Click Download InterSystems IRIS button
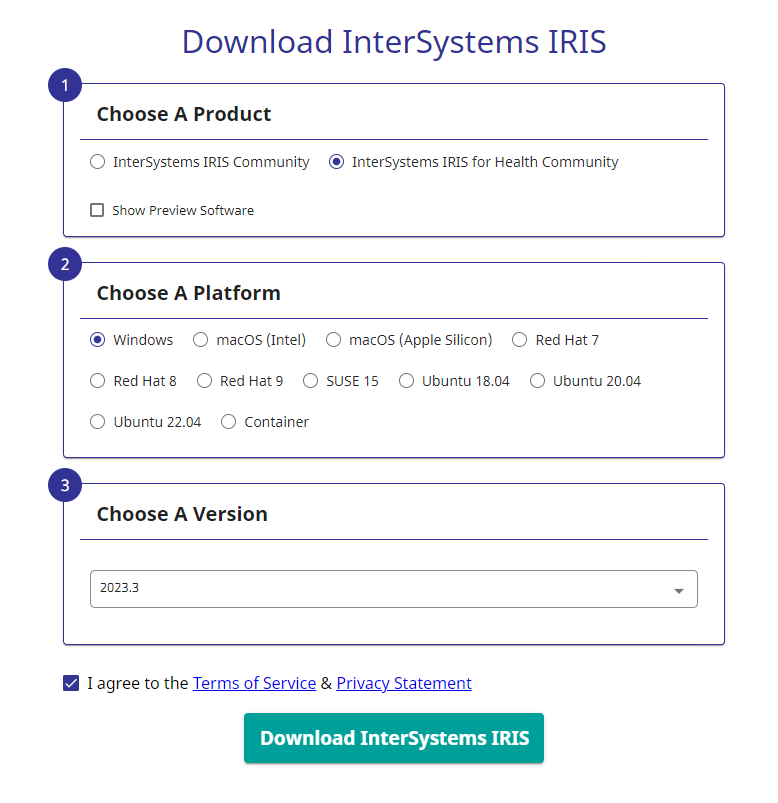 pyautogui.click(x=393, y=738)
